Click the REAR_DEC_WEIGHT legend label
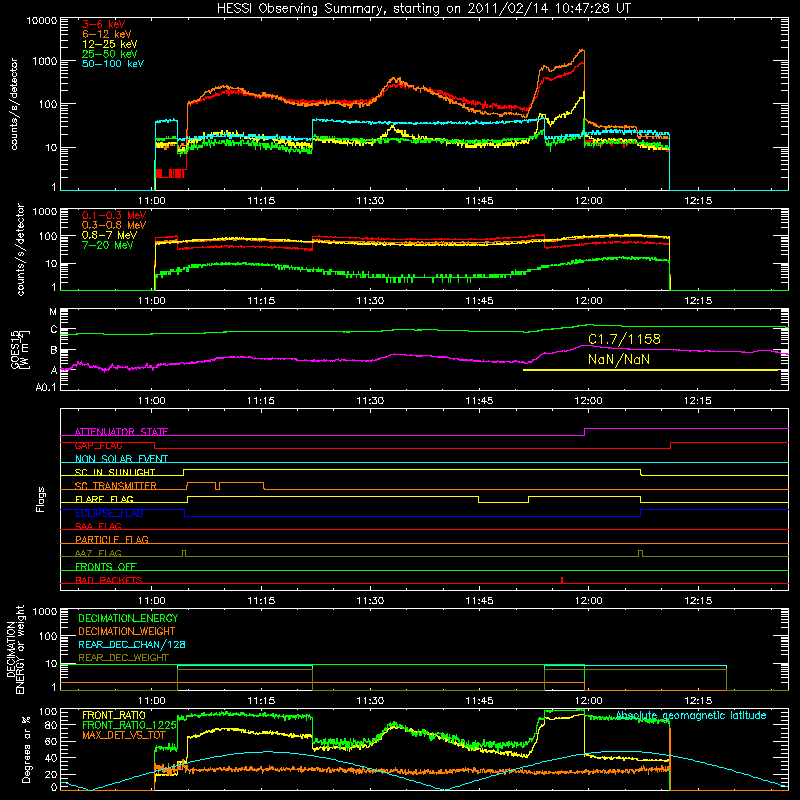The image size is (800, 800). 123,658
